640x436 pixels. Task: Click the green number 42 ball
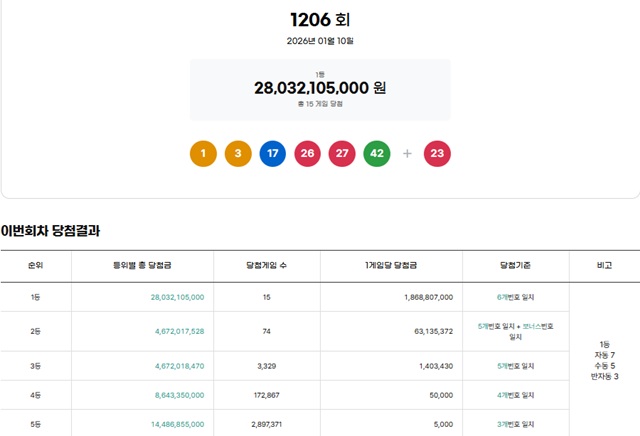click(x=377, y=154)
